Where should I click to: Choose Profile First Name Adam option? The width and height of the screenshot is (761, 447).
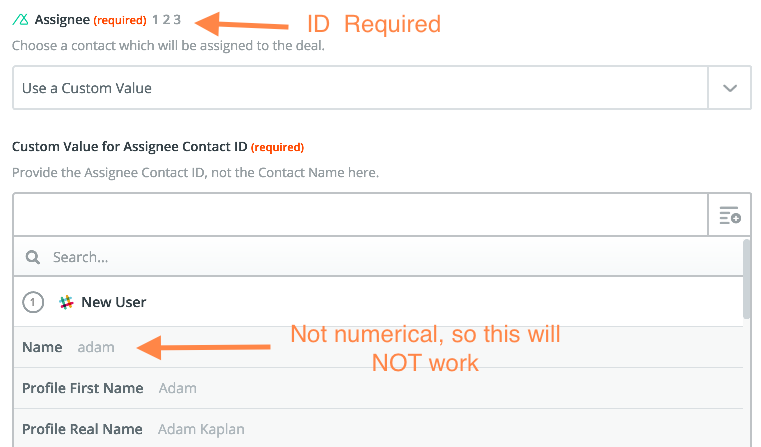click(x=378, y=388)
